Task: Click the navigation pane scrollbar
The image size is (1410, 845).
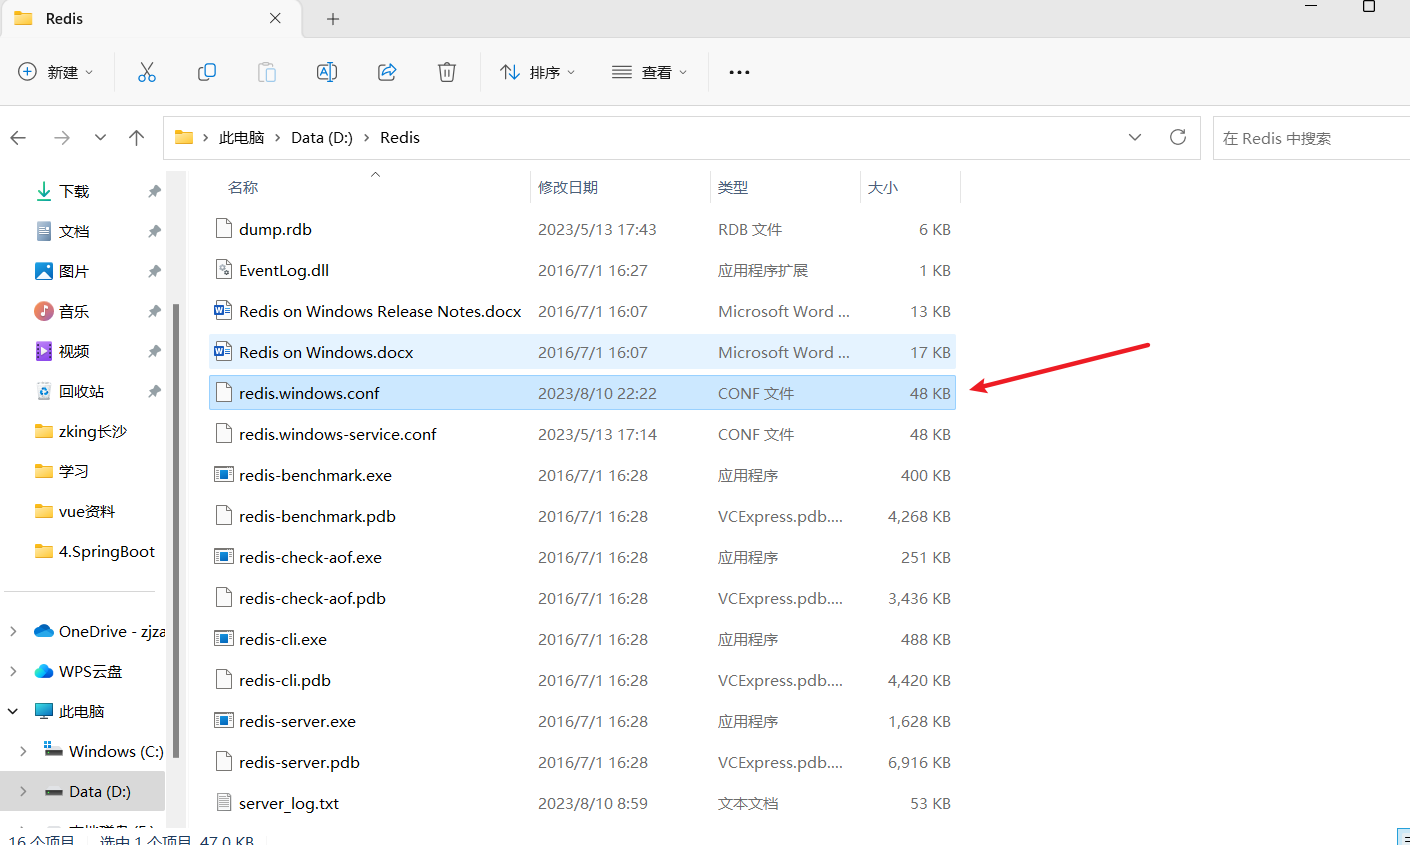Action: point(176,530)
